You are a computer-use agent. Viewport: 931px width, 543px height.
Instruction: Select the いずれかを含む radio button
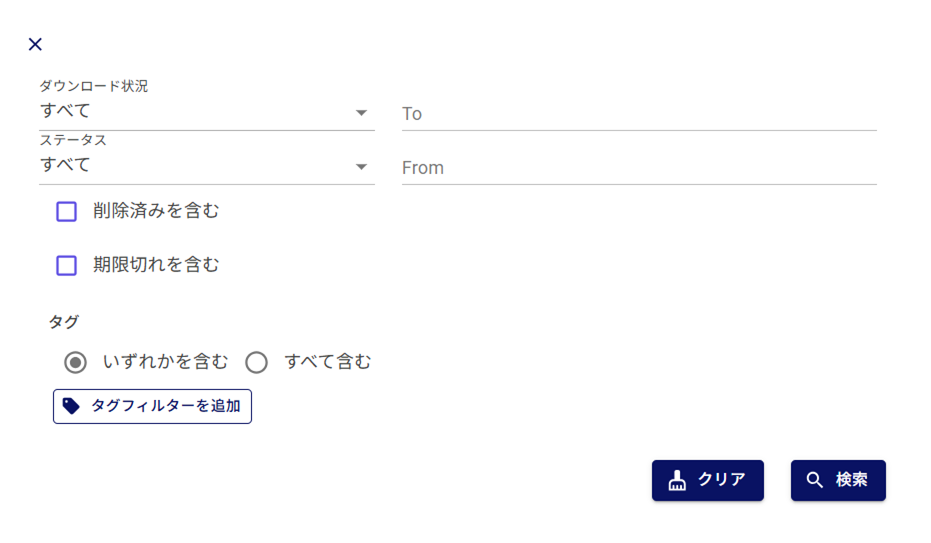coord(75,362)
